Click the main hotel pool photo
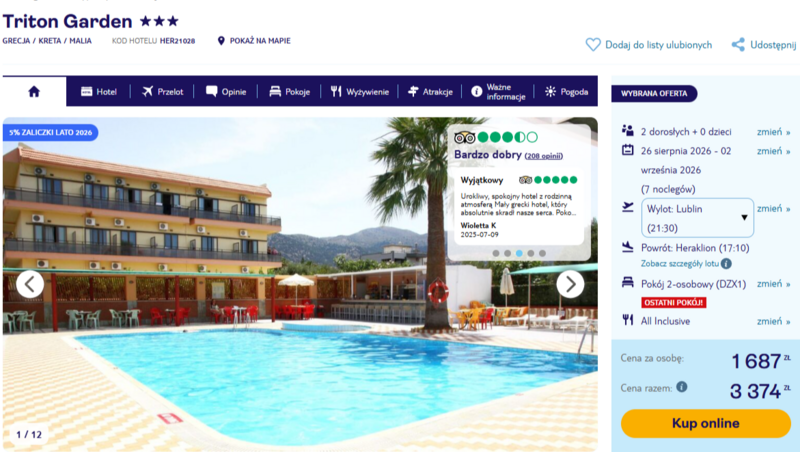800x452 pixels. click(300, 284)
